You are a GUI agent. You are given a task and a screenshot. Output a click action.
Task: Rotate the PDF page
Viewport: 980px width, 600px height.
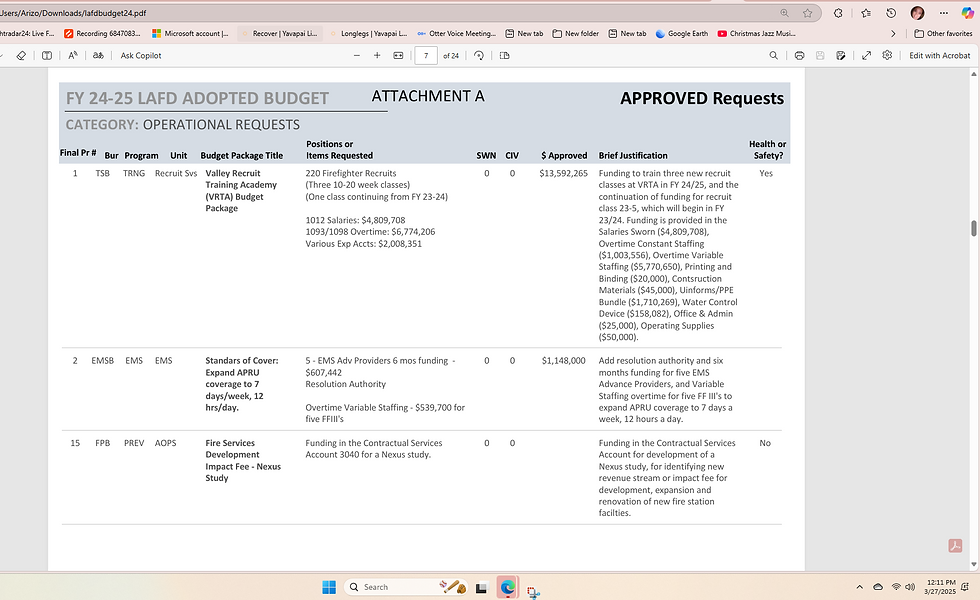point(479,56)
